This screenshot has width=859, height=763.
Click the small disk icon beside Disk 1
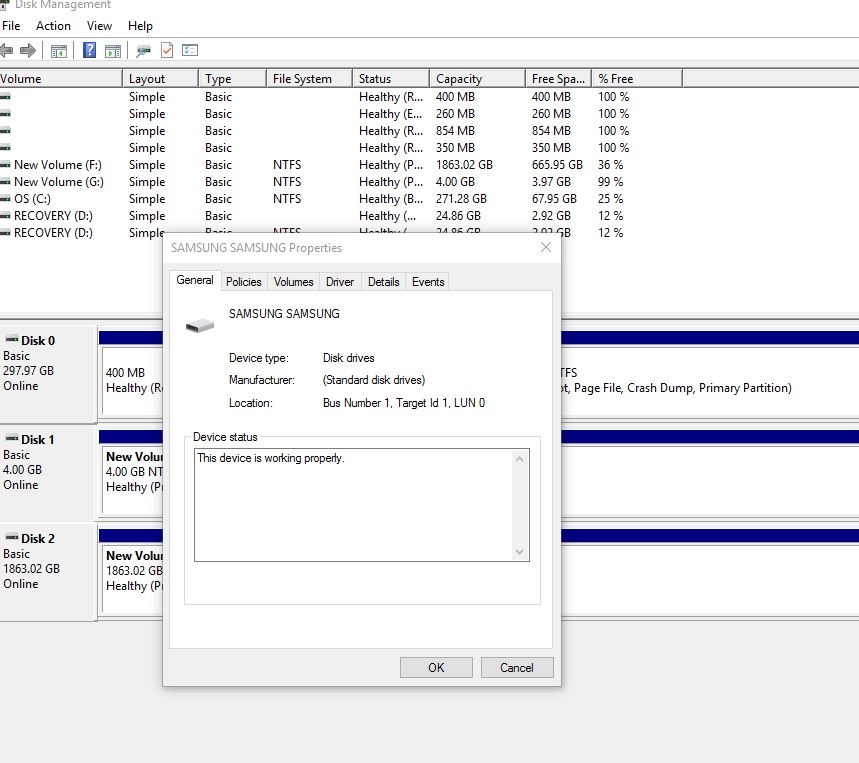pos(12,439)
